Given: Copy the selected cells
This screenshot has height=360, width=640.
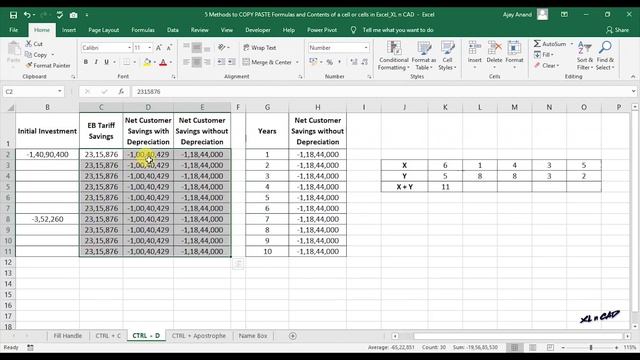Looking at the screenshot, I should pyautogui.click(x=36, y=55).
